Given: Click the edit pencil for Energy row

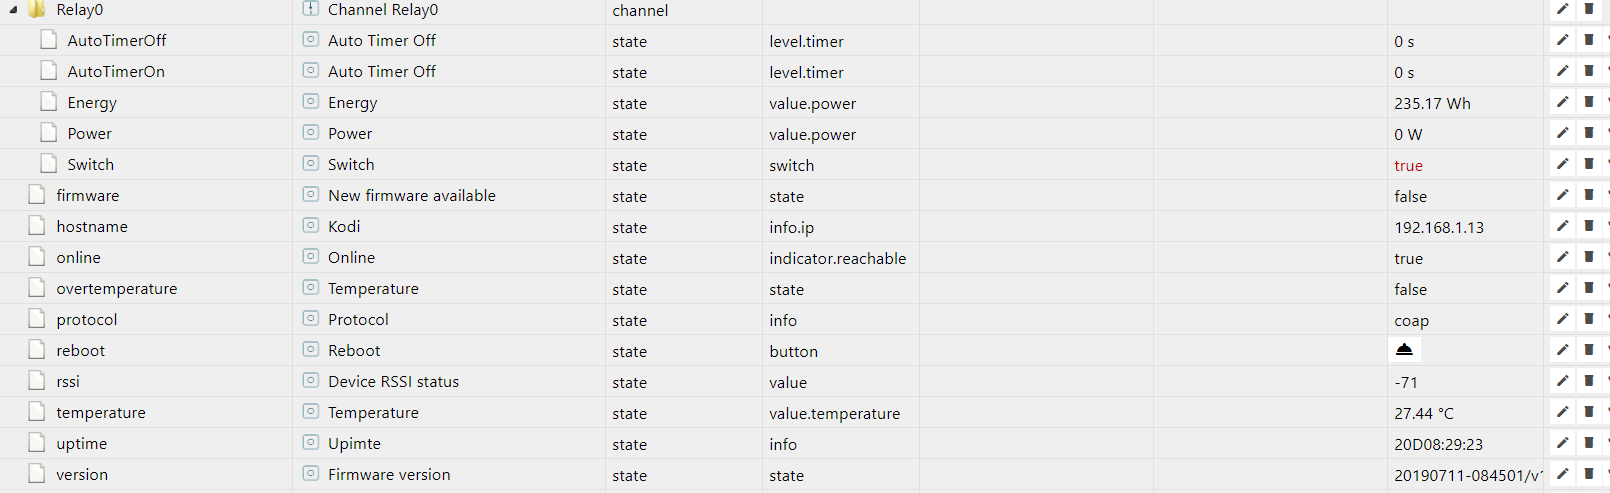Looking at the screenshot, I should click(x=1562, y=102).
